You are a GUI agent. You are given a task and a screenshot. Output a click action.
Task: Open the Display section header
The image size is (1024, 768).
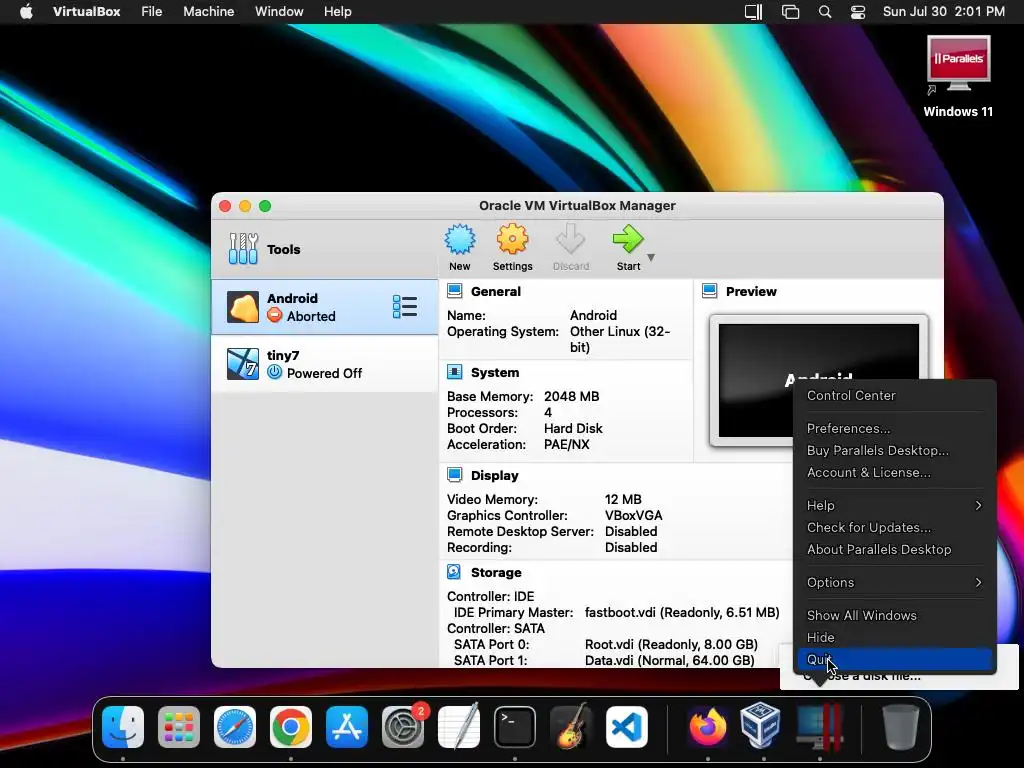tap(494, 475)
